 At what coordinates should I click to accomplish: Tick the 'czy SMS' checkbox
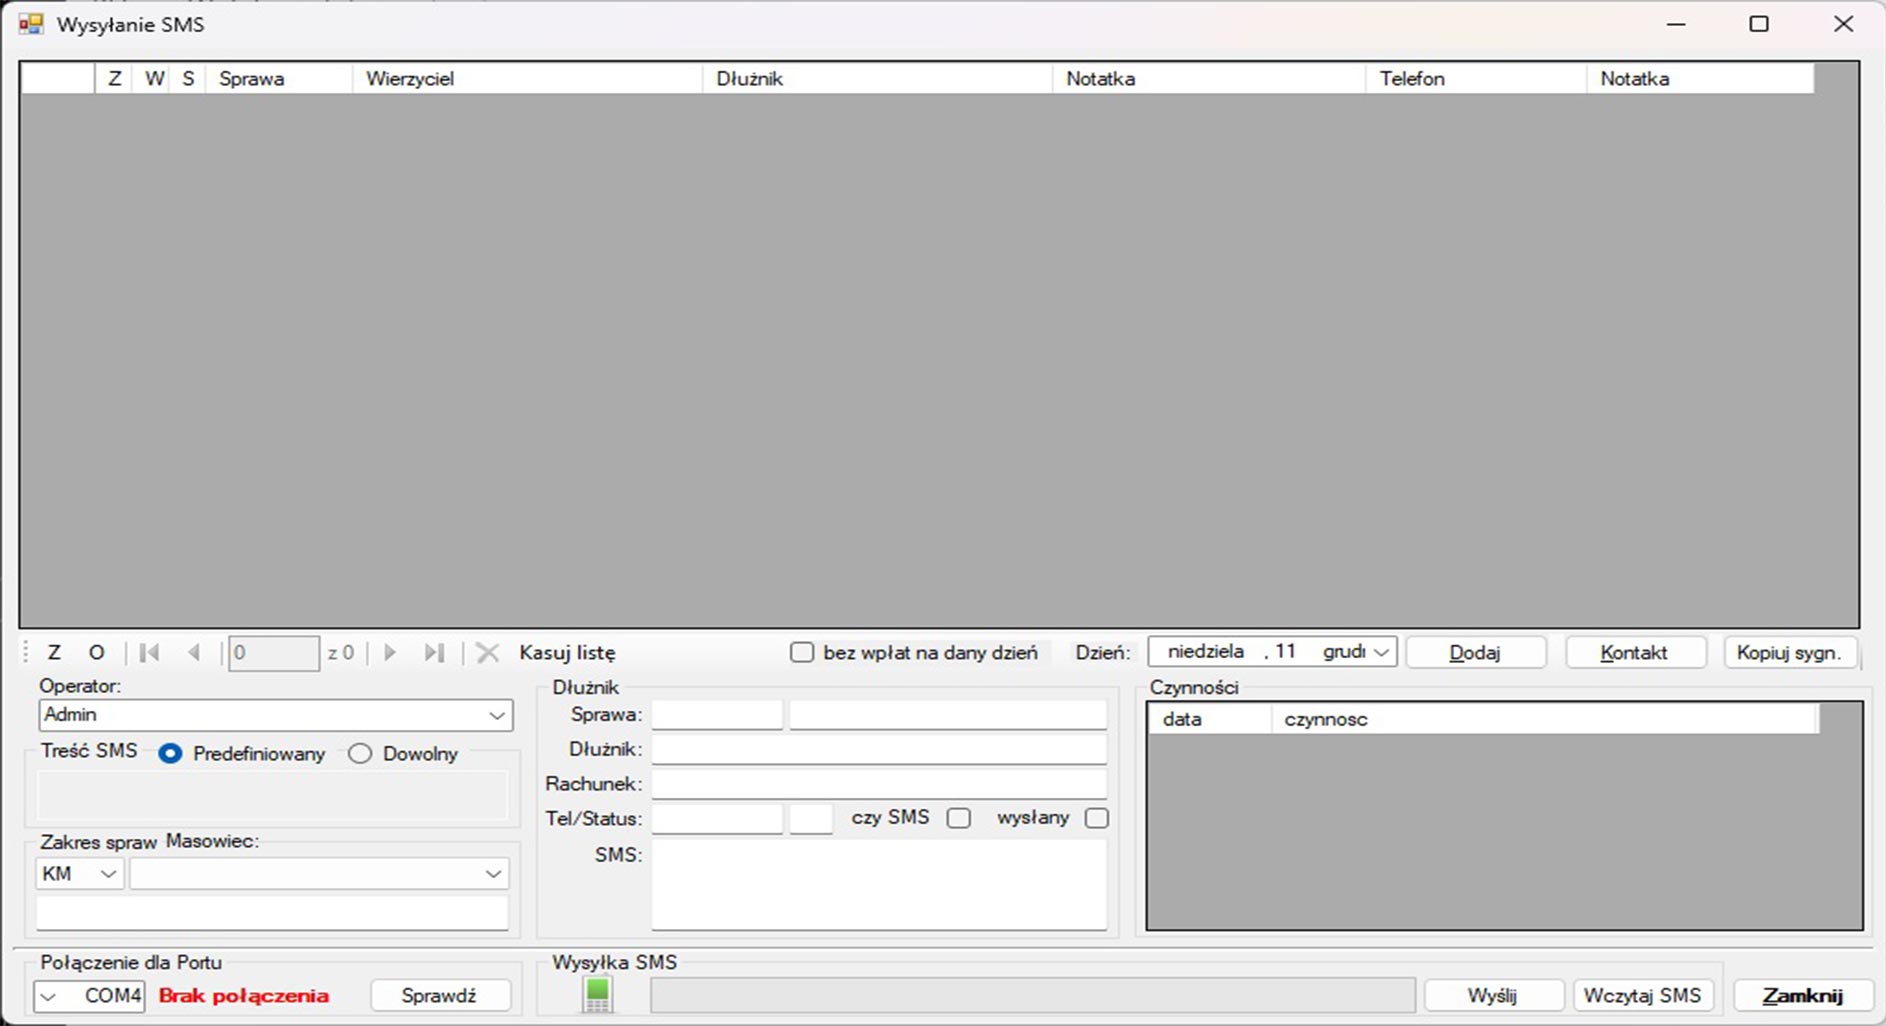tap(958, 818)
